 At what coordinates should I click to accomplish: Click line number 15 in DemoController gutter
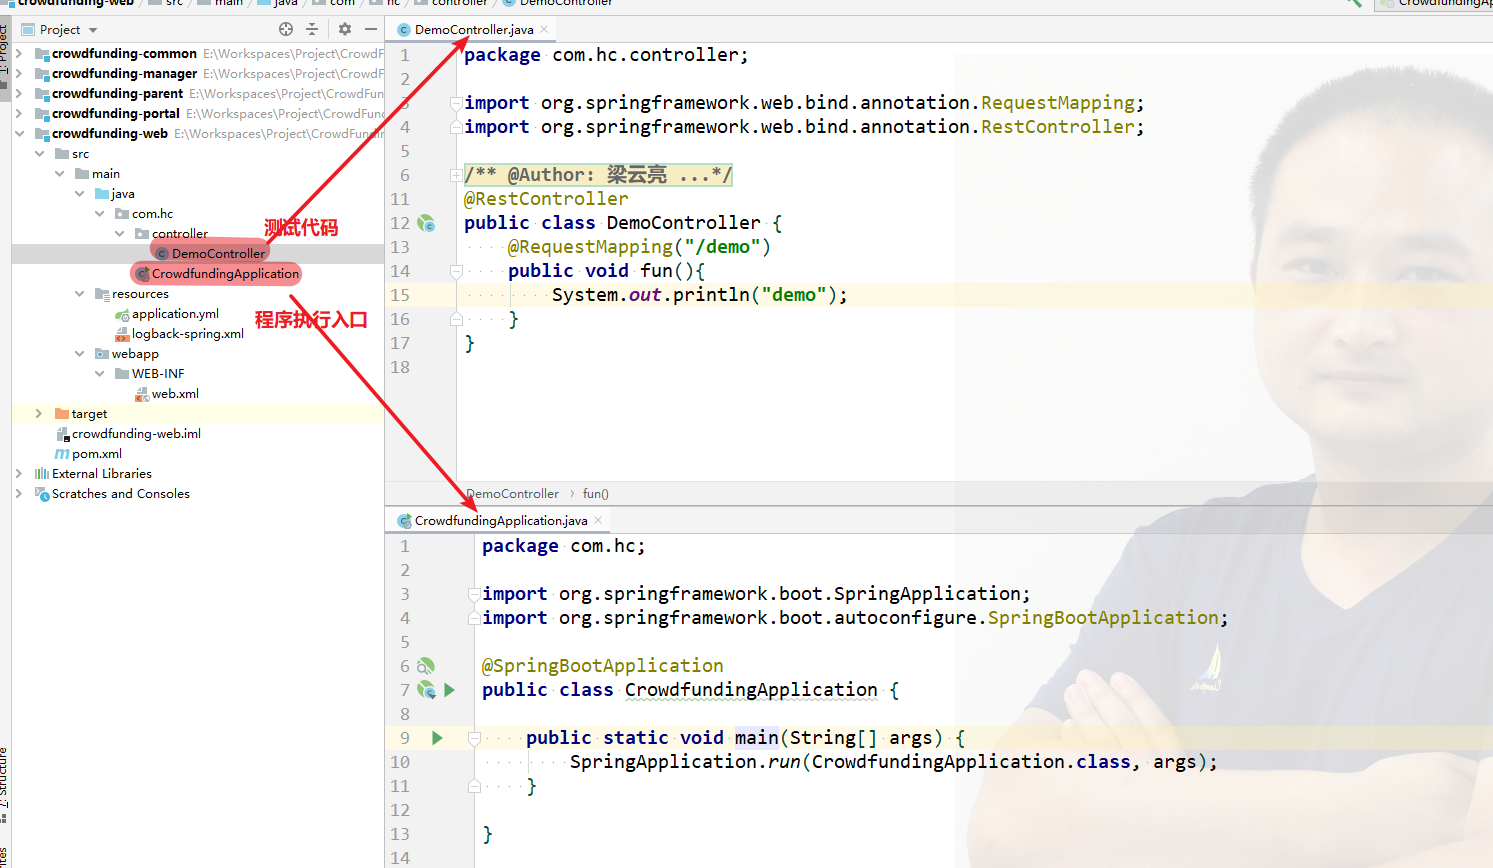(400, 295)
